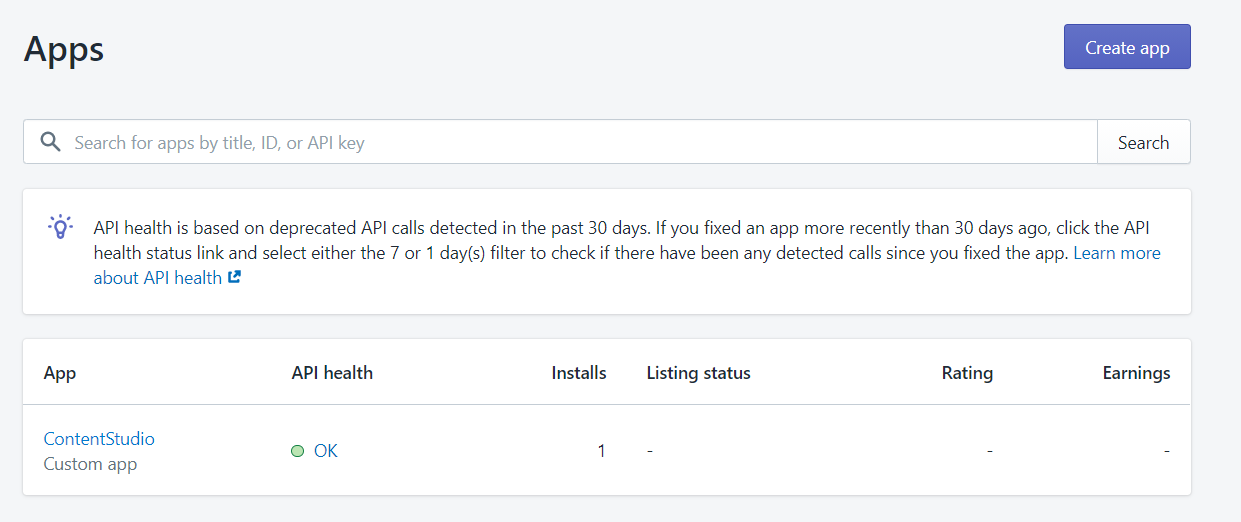This screenshot has height=522, width=1241.
Task: Focus the search apps by title field
Action: pyautogui.click(x=560, y=142)
